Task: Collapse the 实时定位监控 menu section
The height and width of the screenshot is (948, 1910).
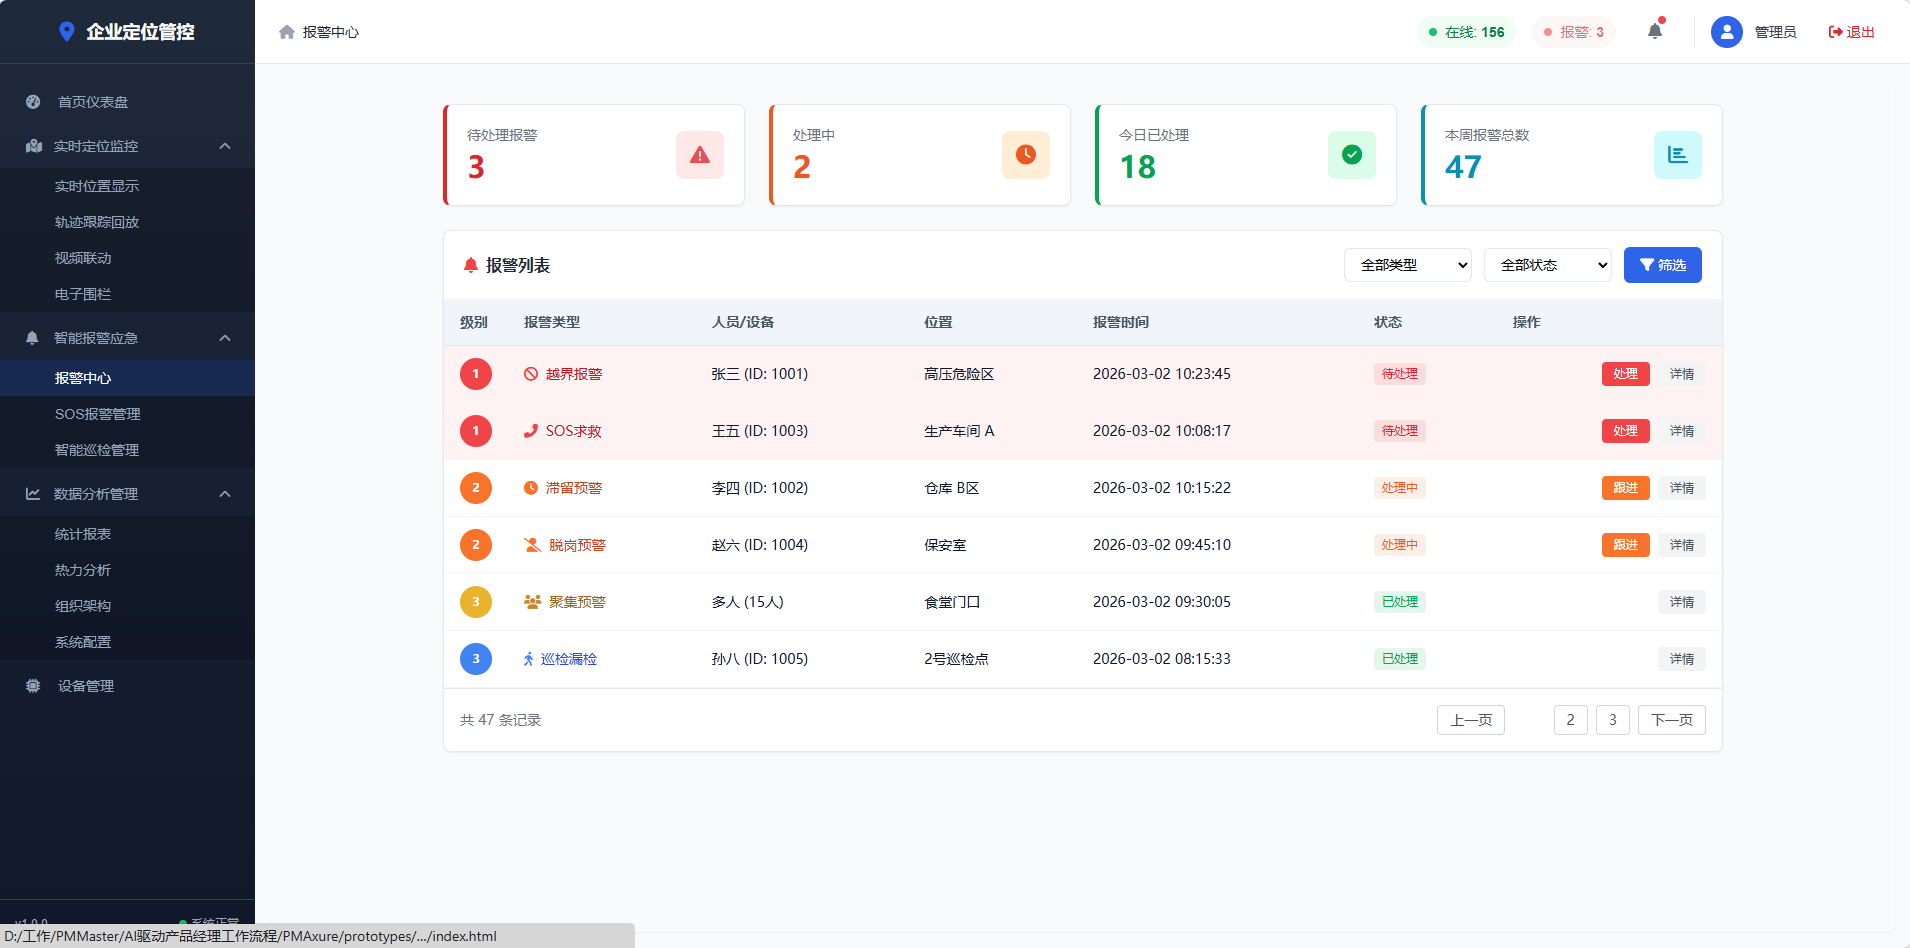Action: coord(225,146)
